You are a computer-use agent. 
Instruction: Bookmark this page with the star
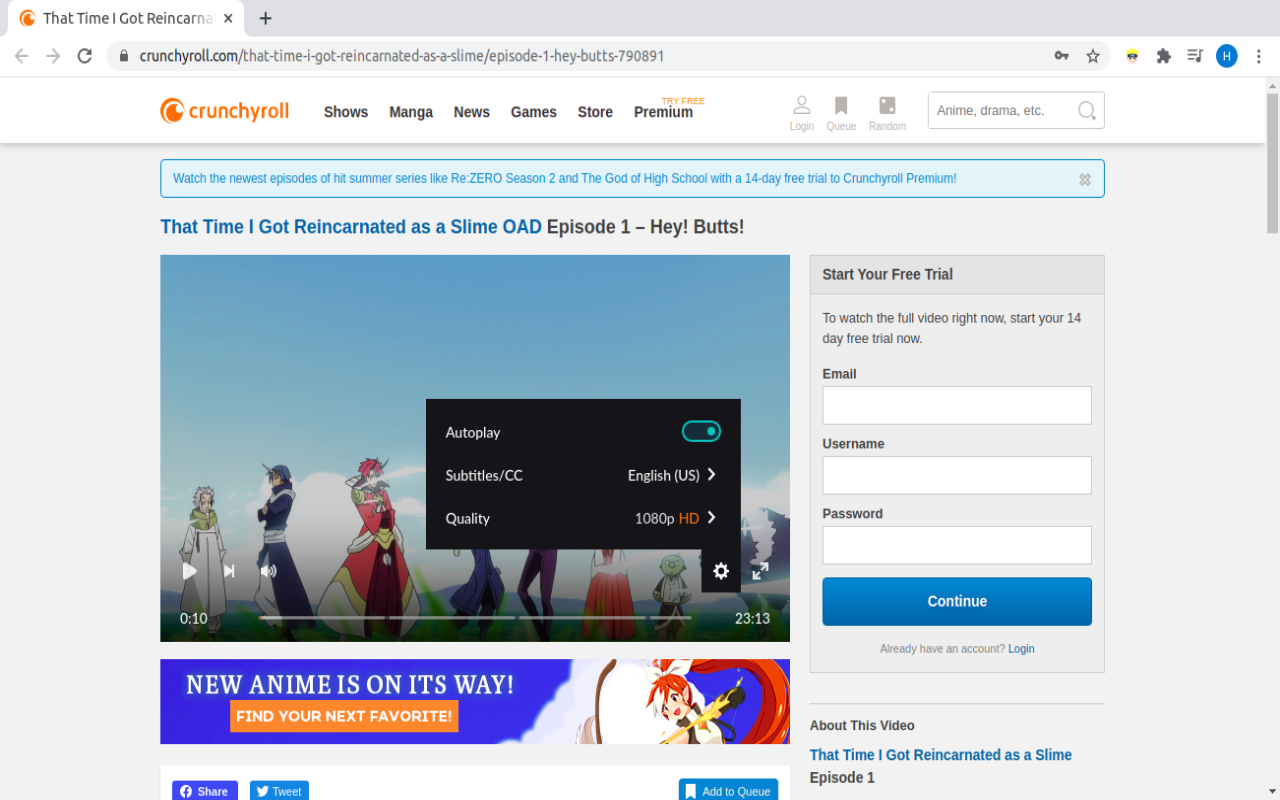point(1093,56)
